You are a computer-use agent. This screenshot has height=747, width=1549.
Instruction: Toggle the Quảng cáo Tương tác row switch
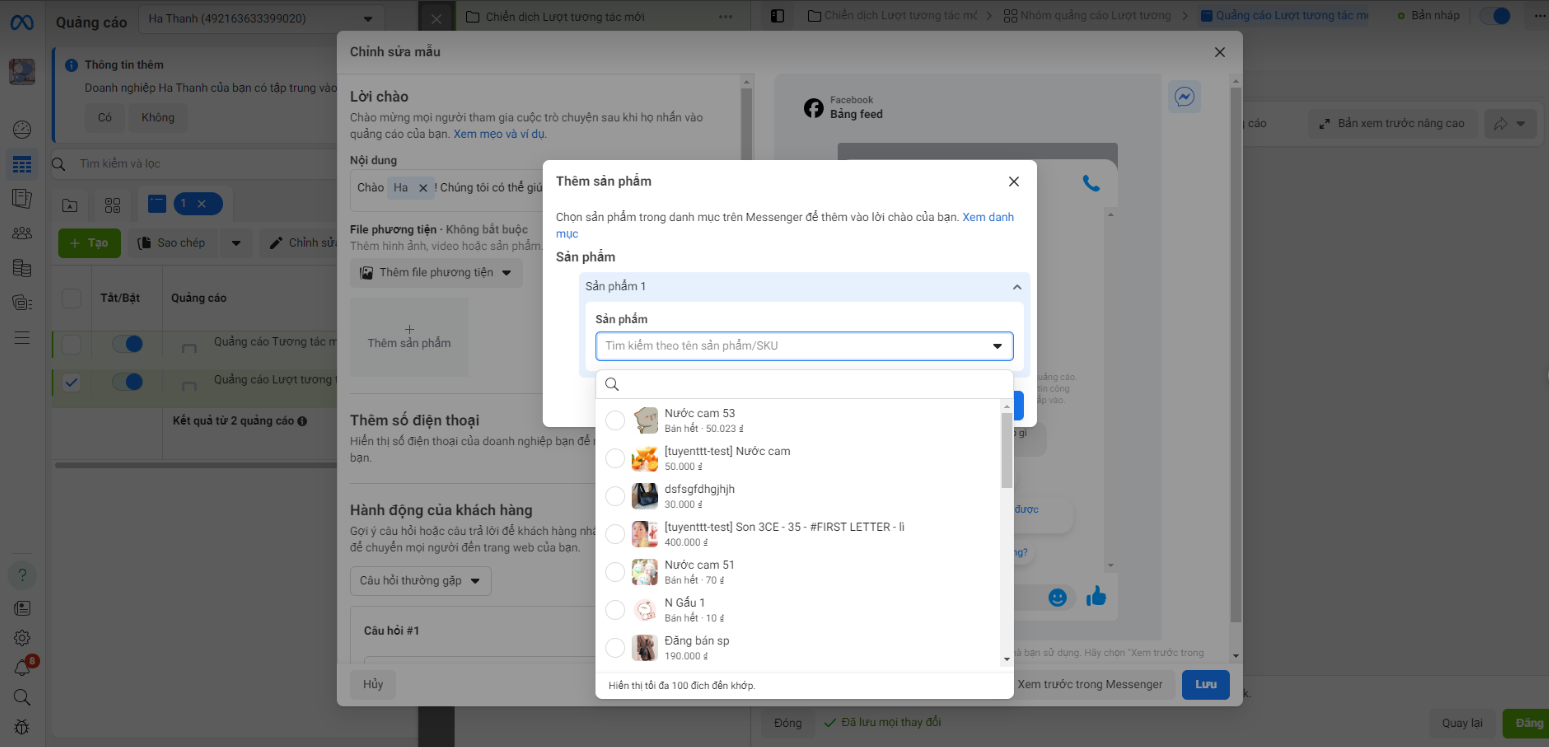pyautogui.click(x=127, y=344)
